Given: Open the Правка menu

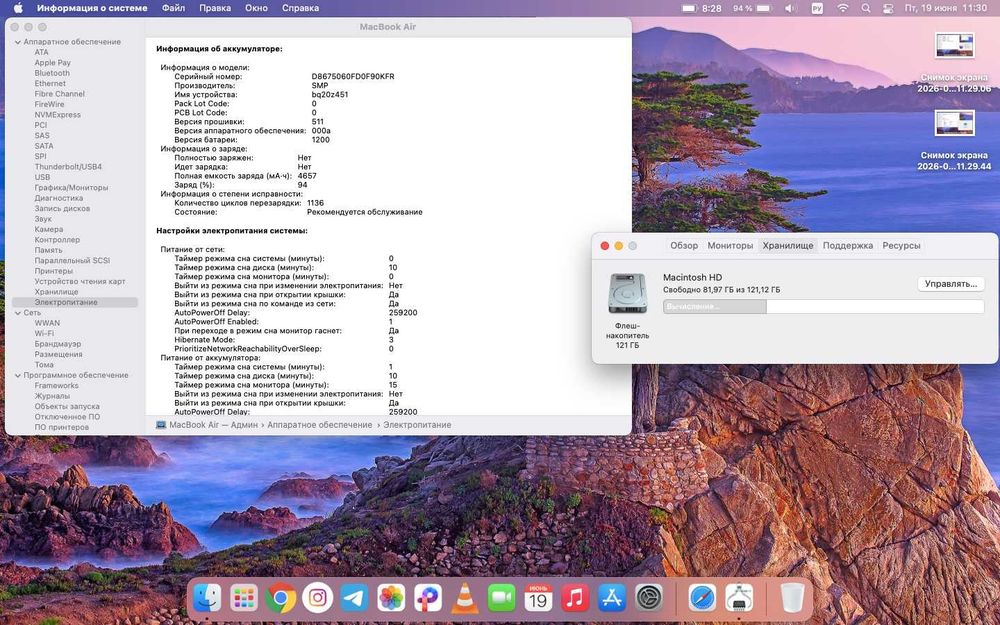Looking at the screenshot, I should click(x=215, y=8).
